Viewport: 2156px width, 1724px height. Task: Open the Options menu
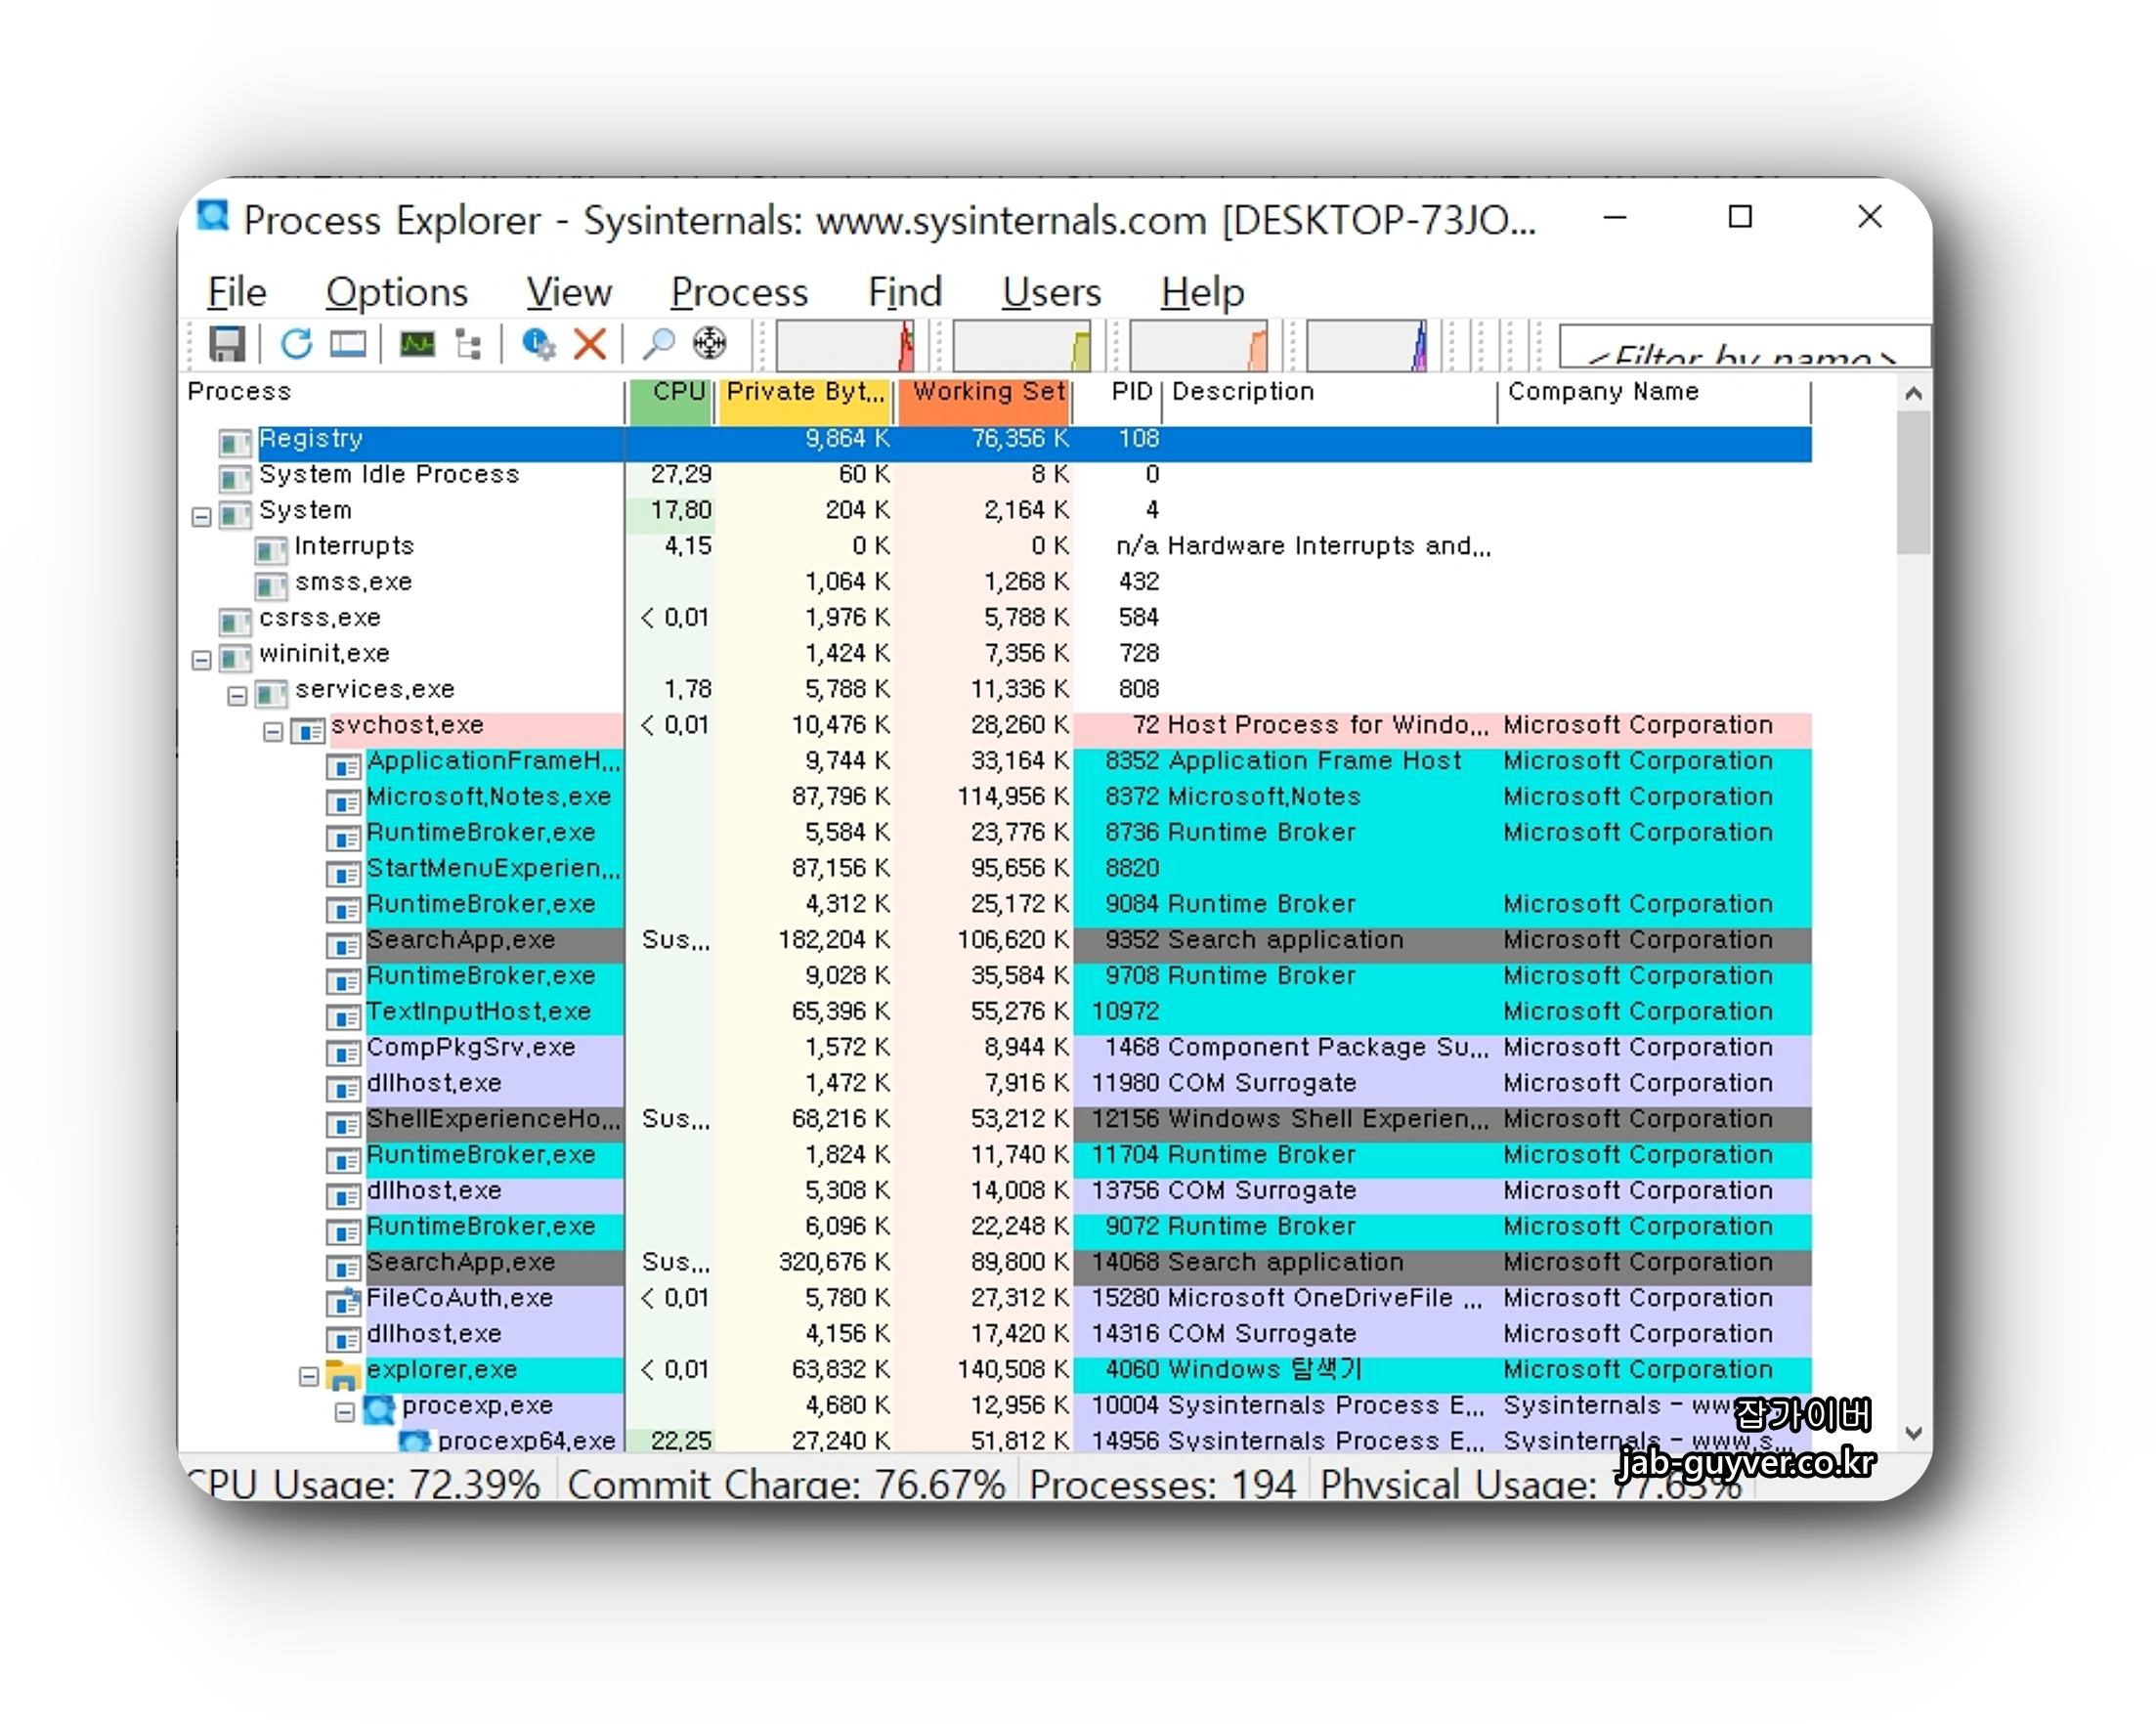click(x=396, y=292)
